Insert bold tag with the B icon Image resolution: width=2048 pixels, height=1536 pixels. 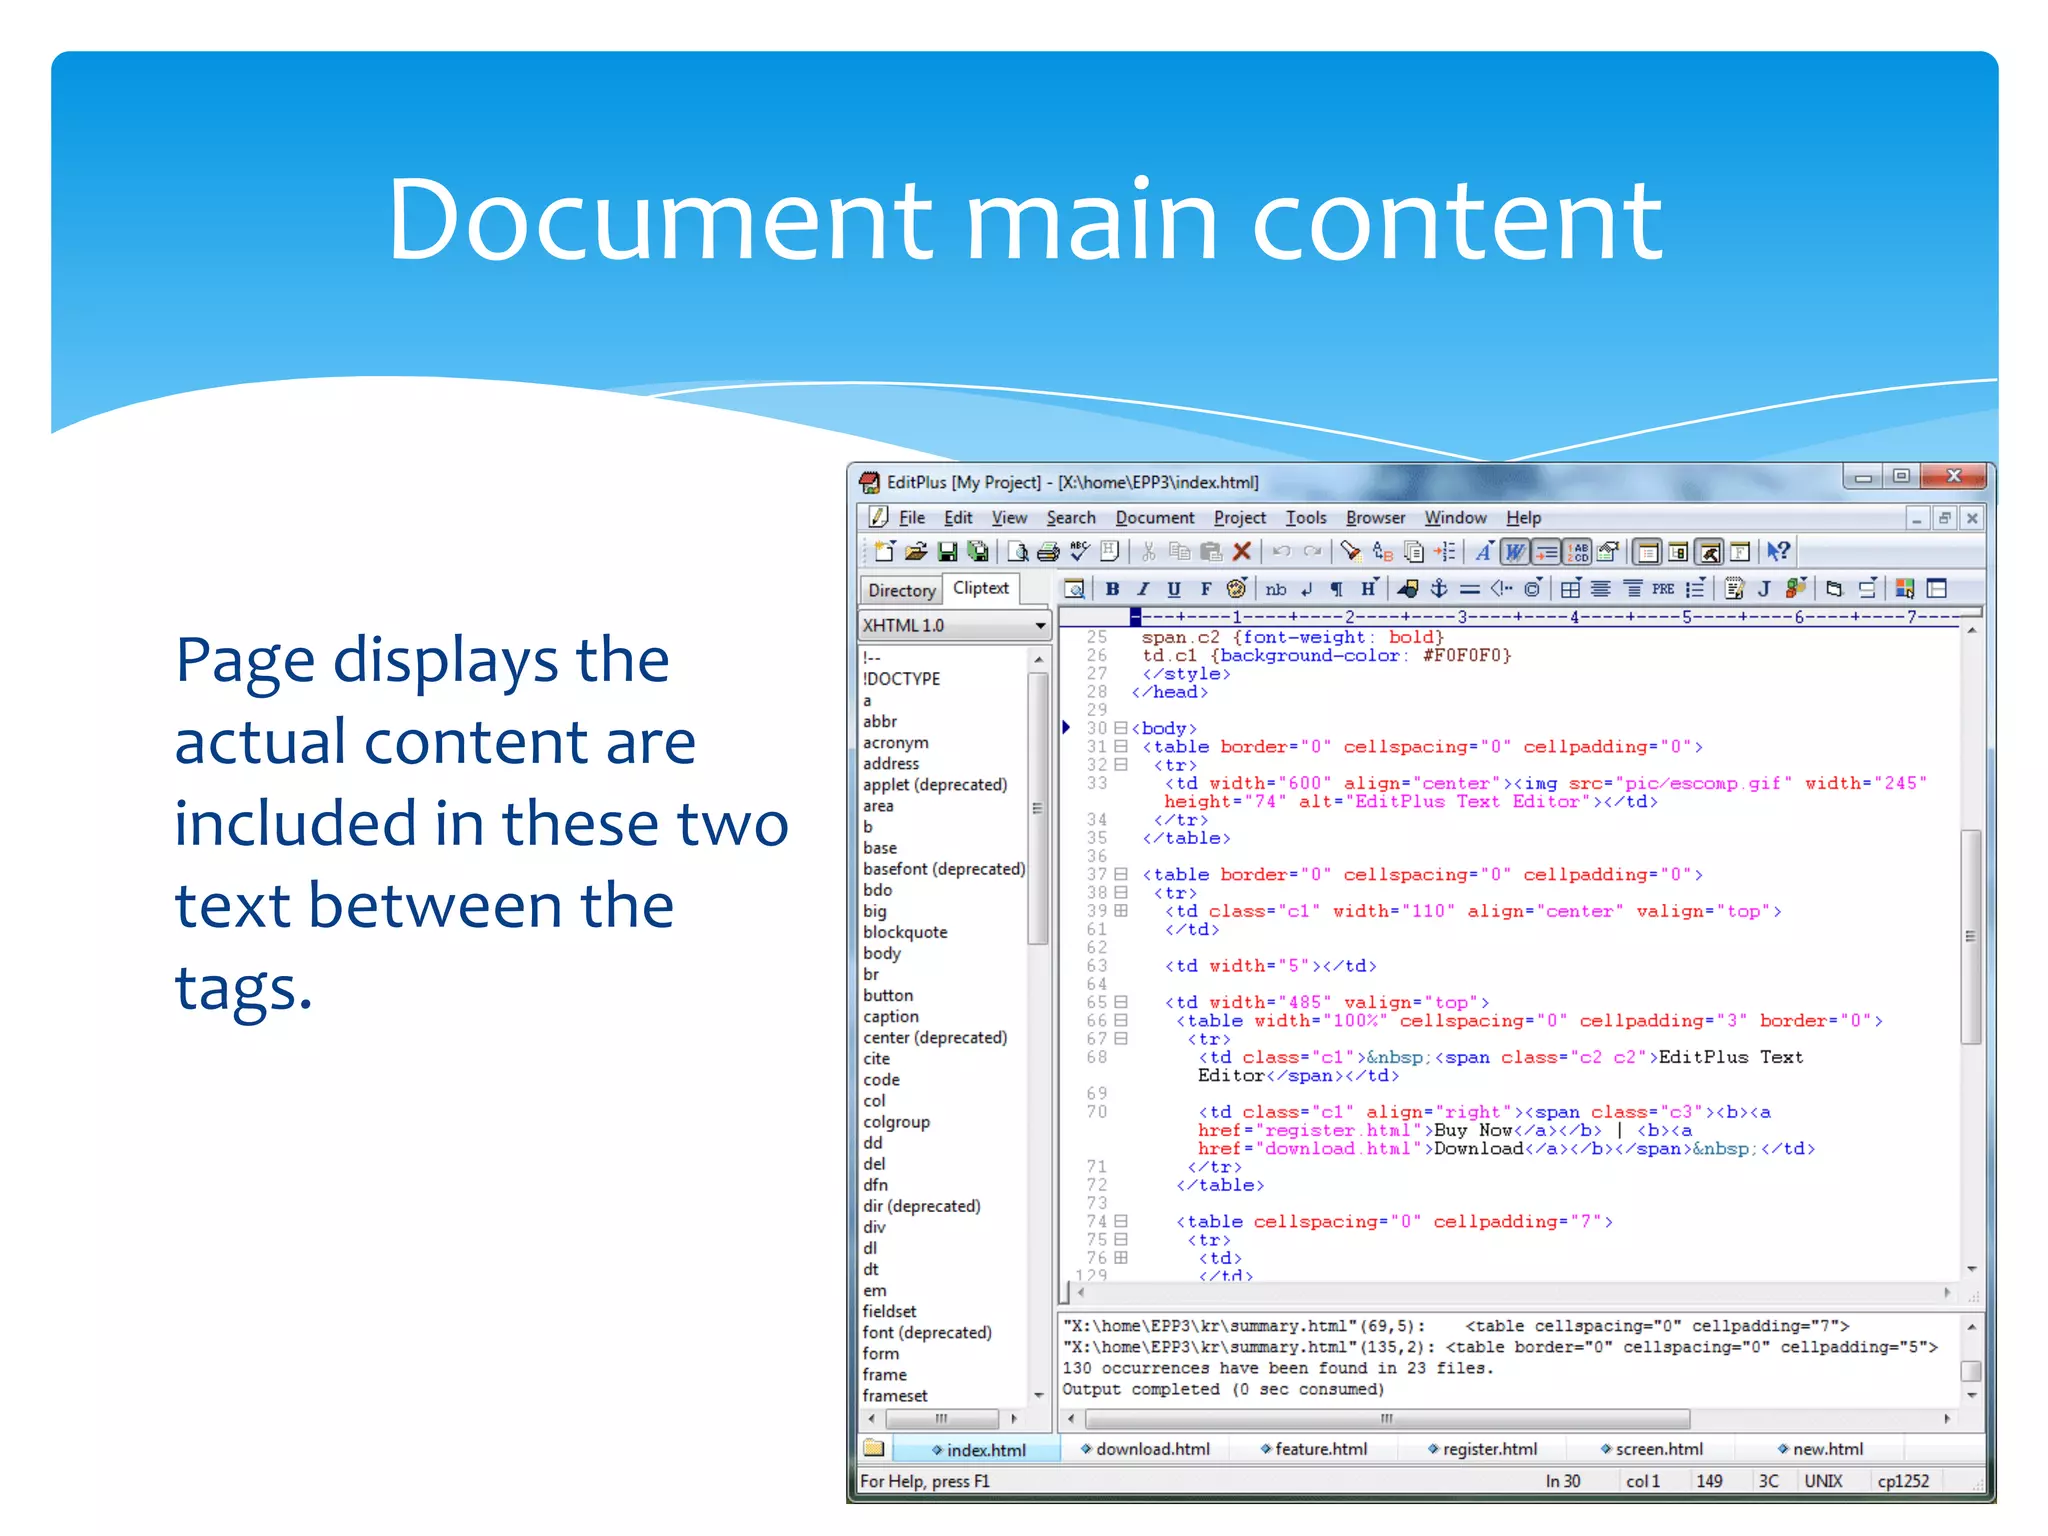1112,589
